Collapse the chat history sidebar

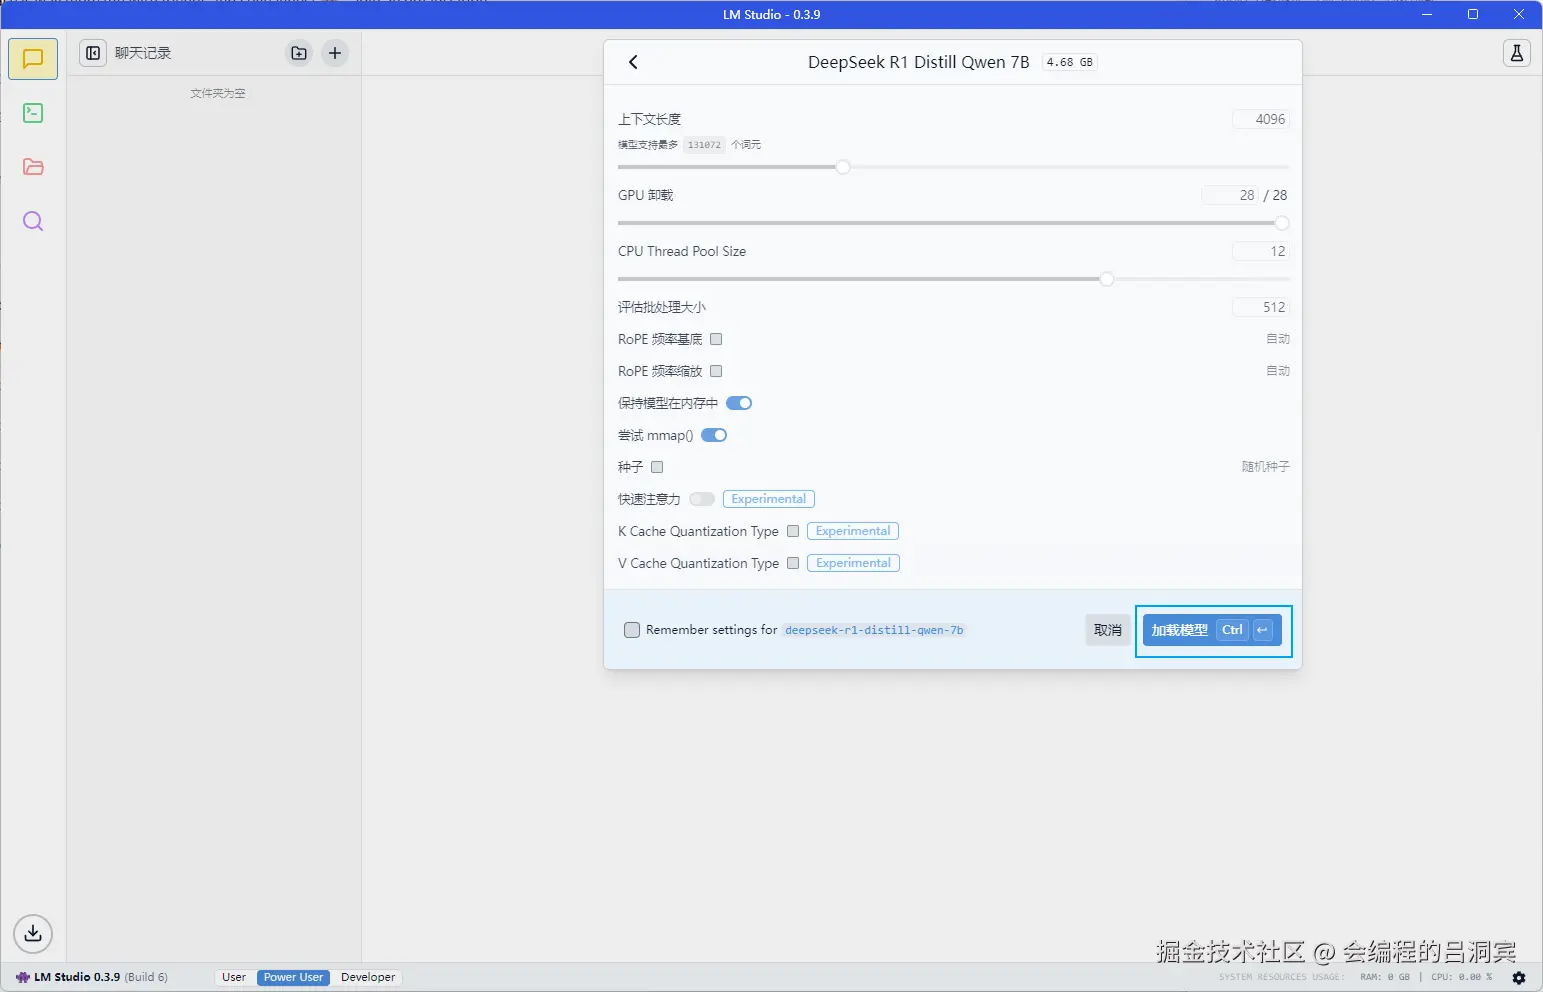click(x=92, y=53)
